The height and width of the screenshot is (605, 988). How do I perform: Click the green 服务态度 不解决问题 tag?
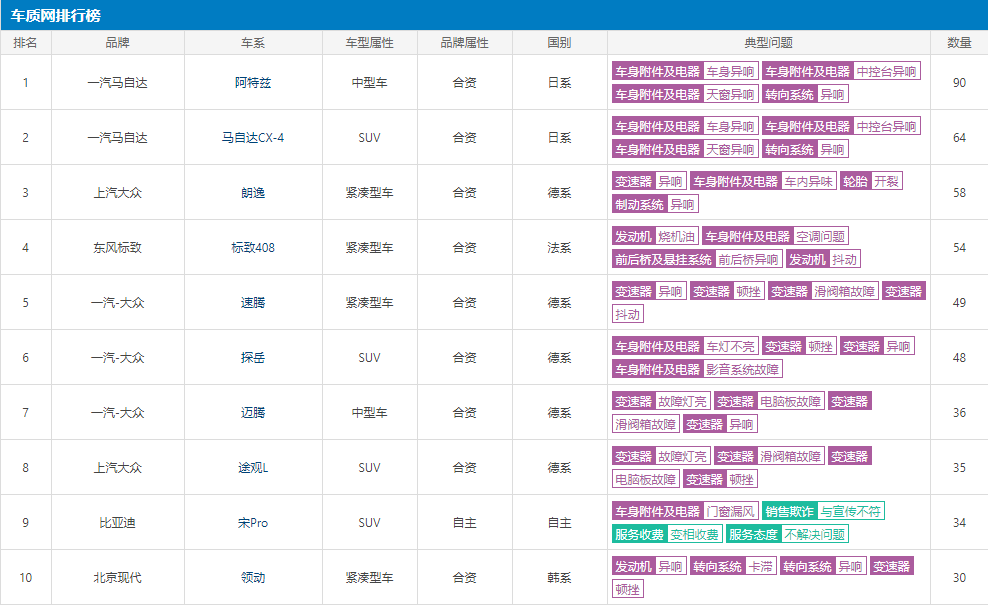[787, 534]
